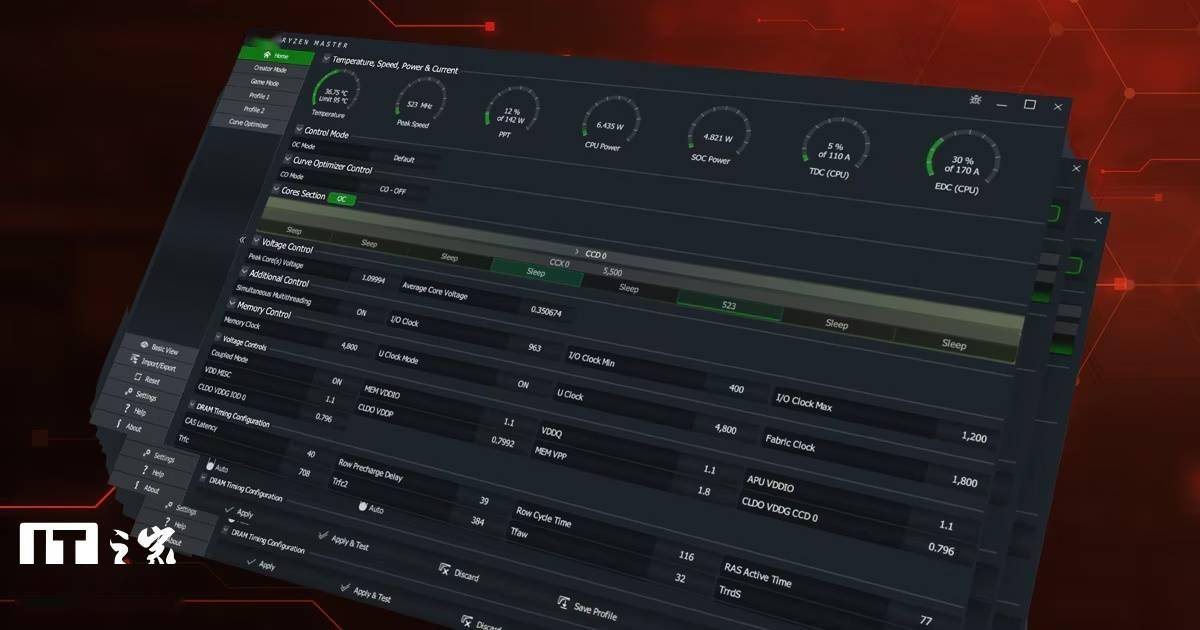Click the TDC (CPU) gauge
1200x630 pixels.
(x=833, y=149)
